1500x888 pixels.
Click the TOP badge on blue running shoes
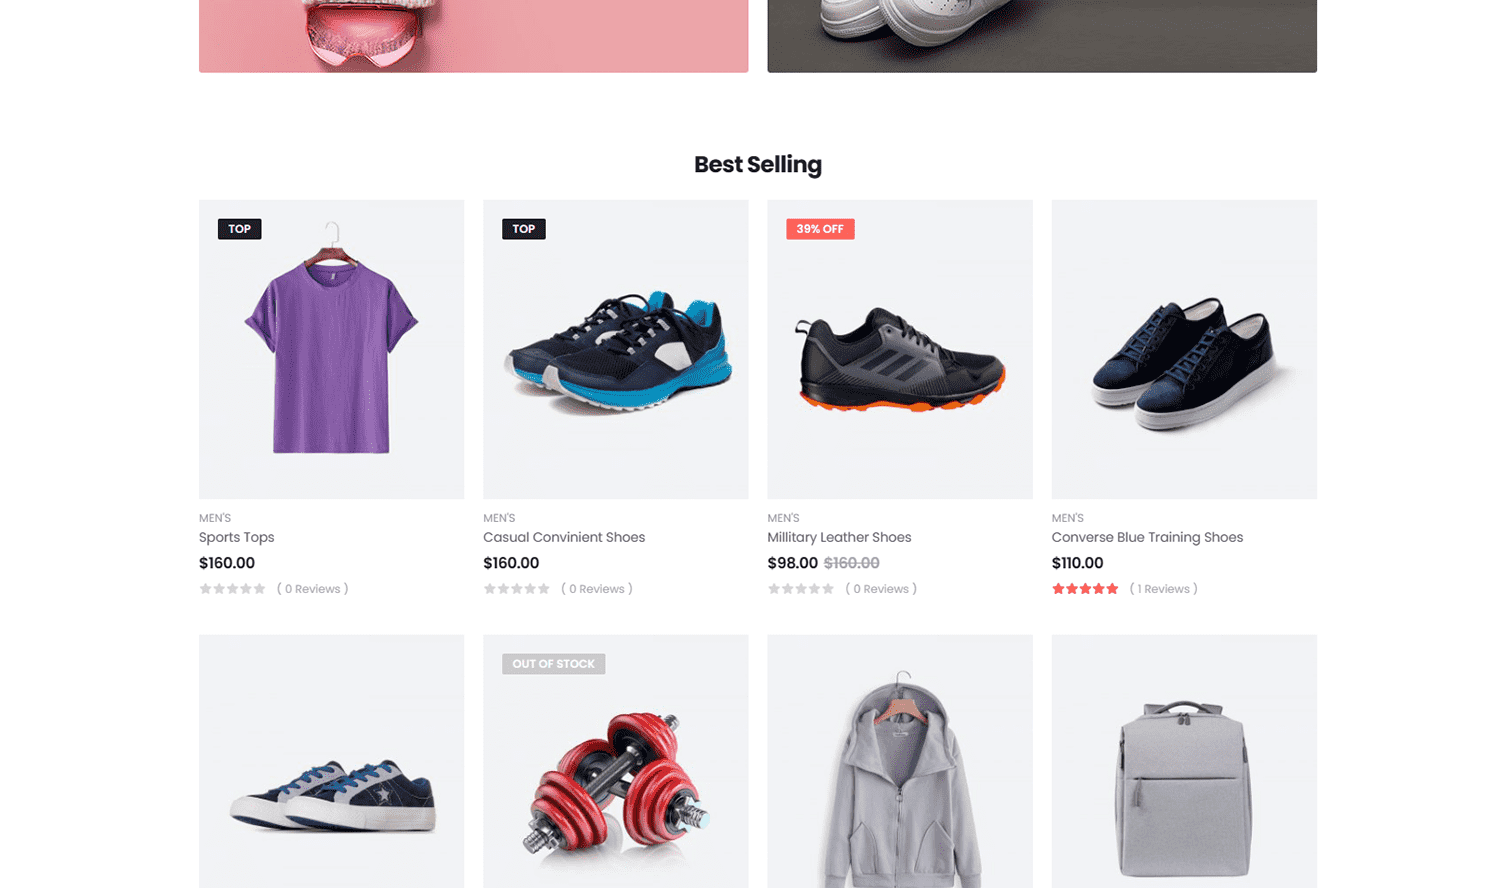[x=524, y=229]
